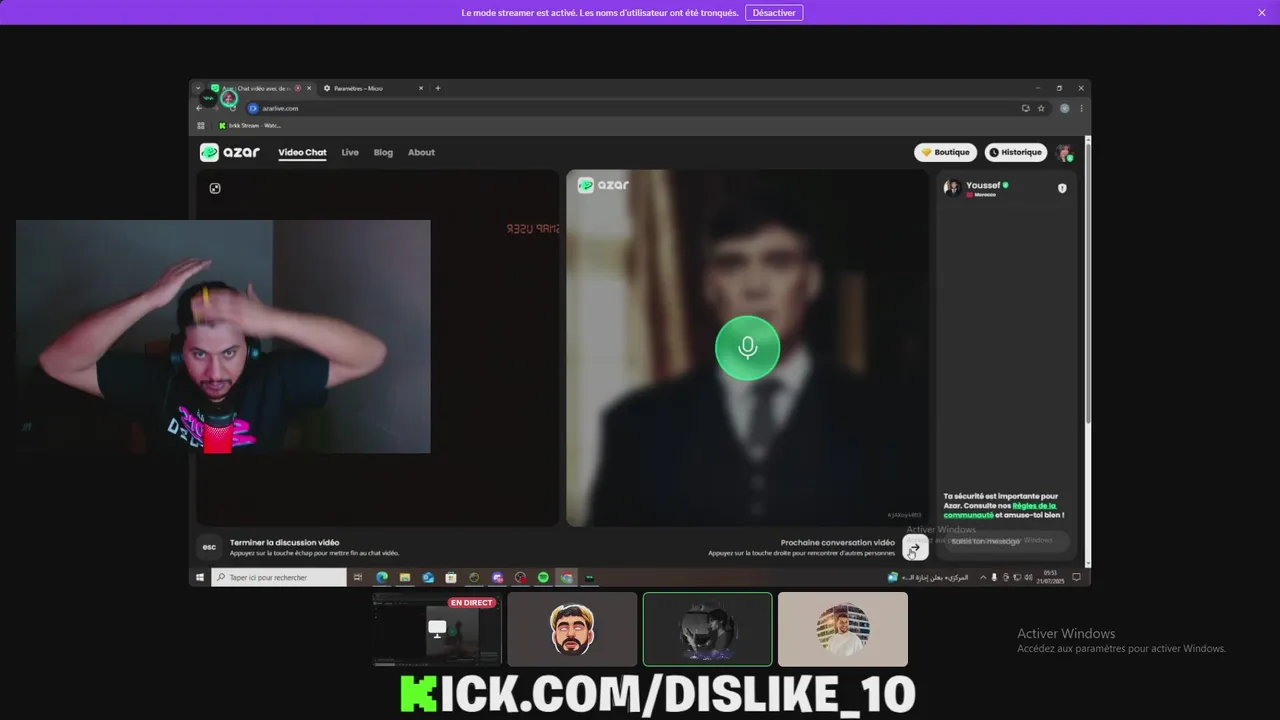Screen dimensions: 1280x720
Task: Open Spotify from the taskbar
Action: tap(543, 577)
